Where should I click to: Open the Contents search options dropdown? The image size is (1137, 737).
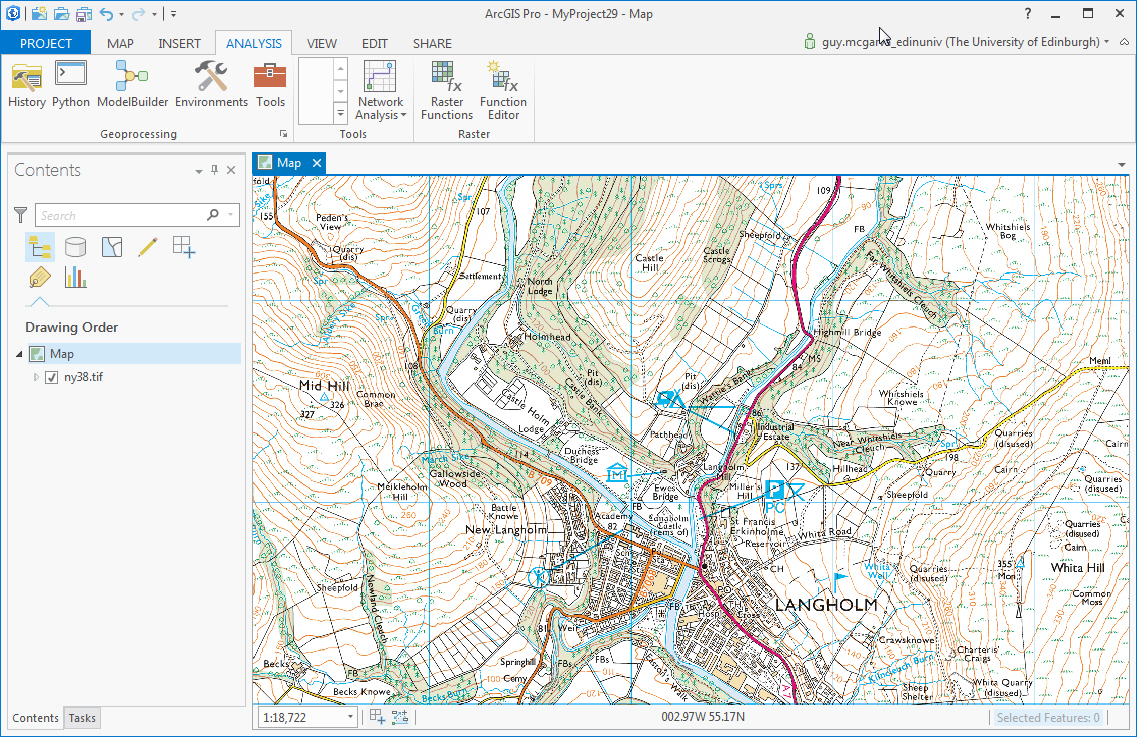231,215
